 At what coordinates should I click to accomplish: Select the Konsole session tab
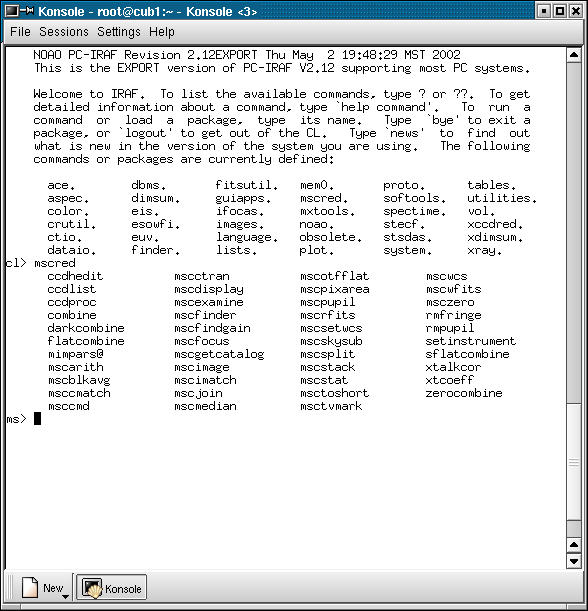point(111,587)
